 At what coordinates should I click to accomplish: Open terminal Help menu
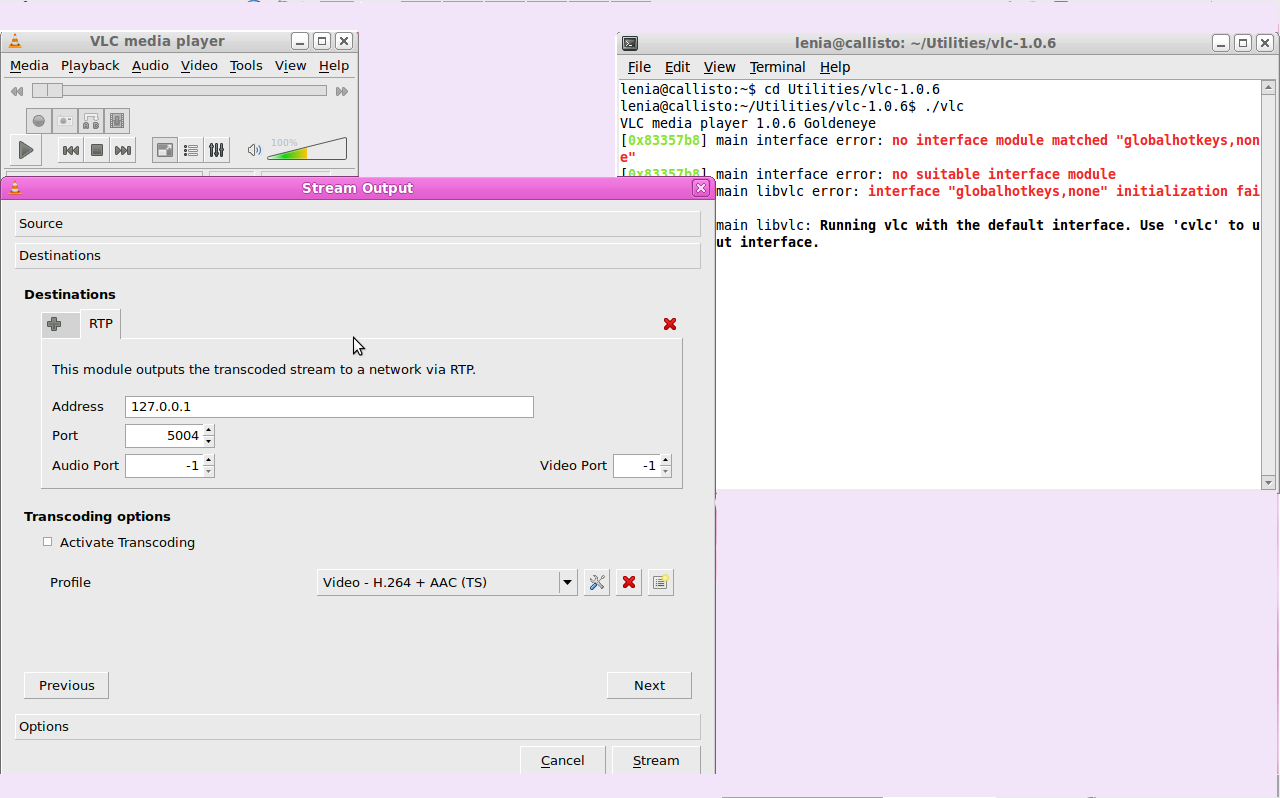[x=835, y=67]
